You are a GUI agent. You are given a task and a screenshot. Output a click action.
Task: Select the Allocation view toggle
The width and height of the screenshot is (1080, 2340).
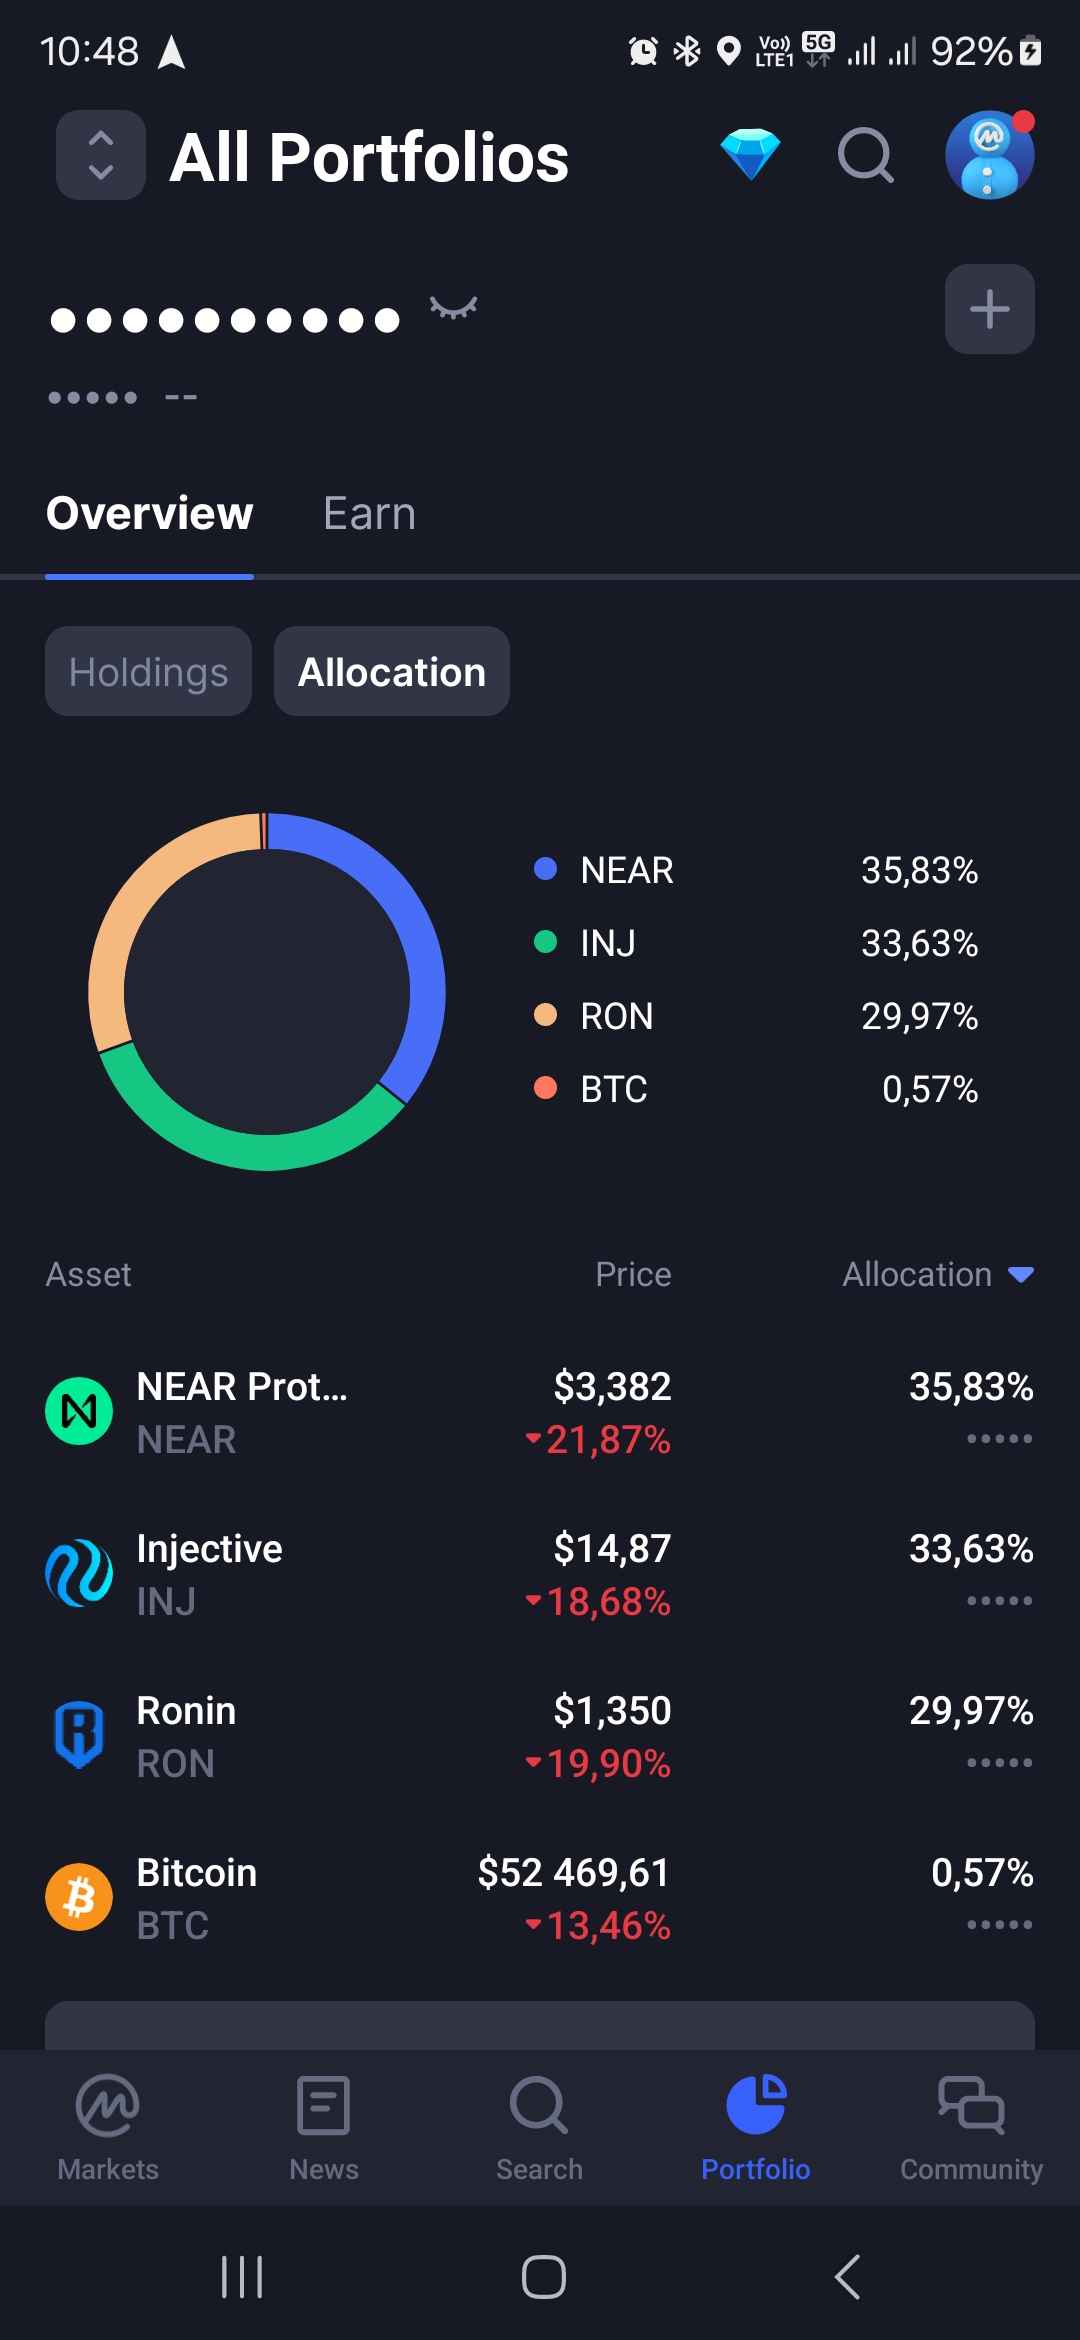click(392, 672)
